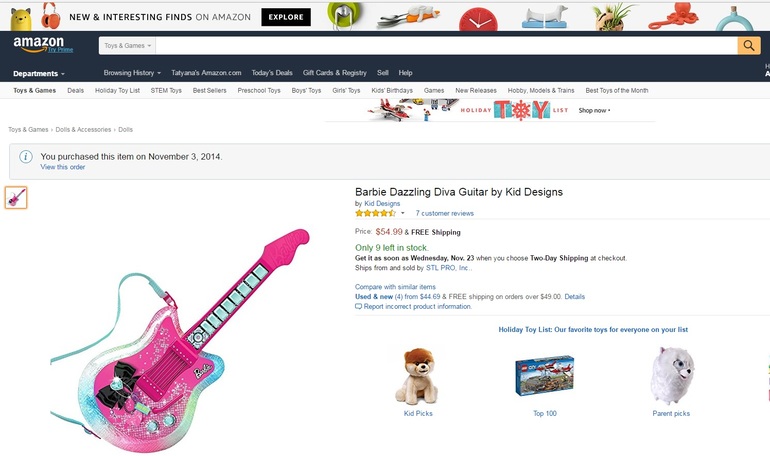Select the guitar product thumbnail
This screenshot has width=770, height=456.
click(x=16, y=198)
